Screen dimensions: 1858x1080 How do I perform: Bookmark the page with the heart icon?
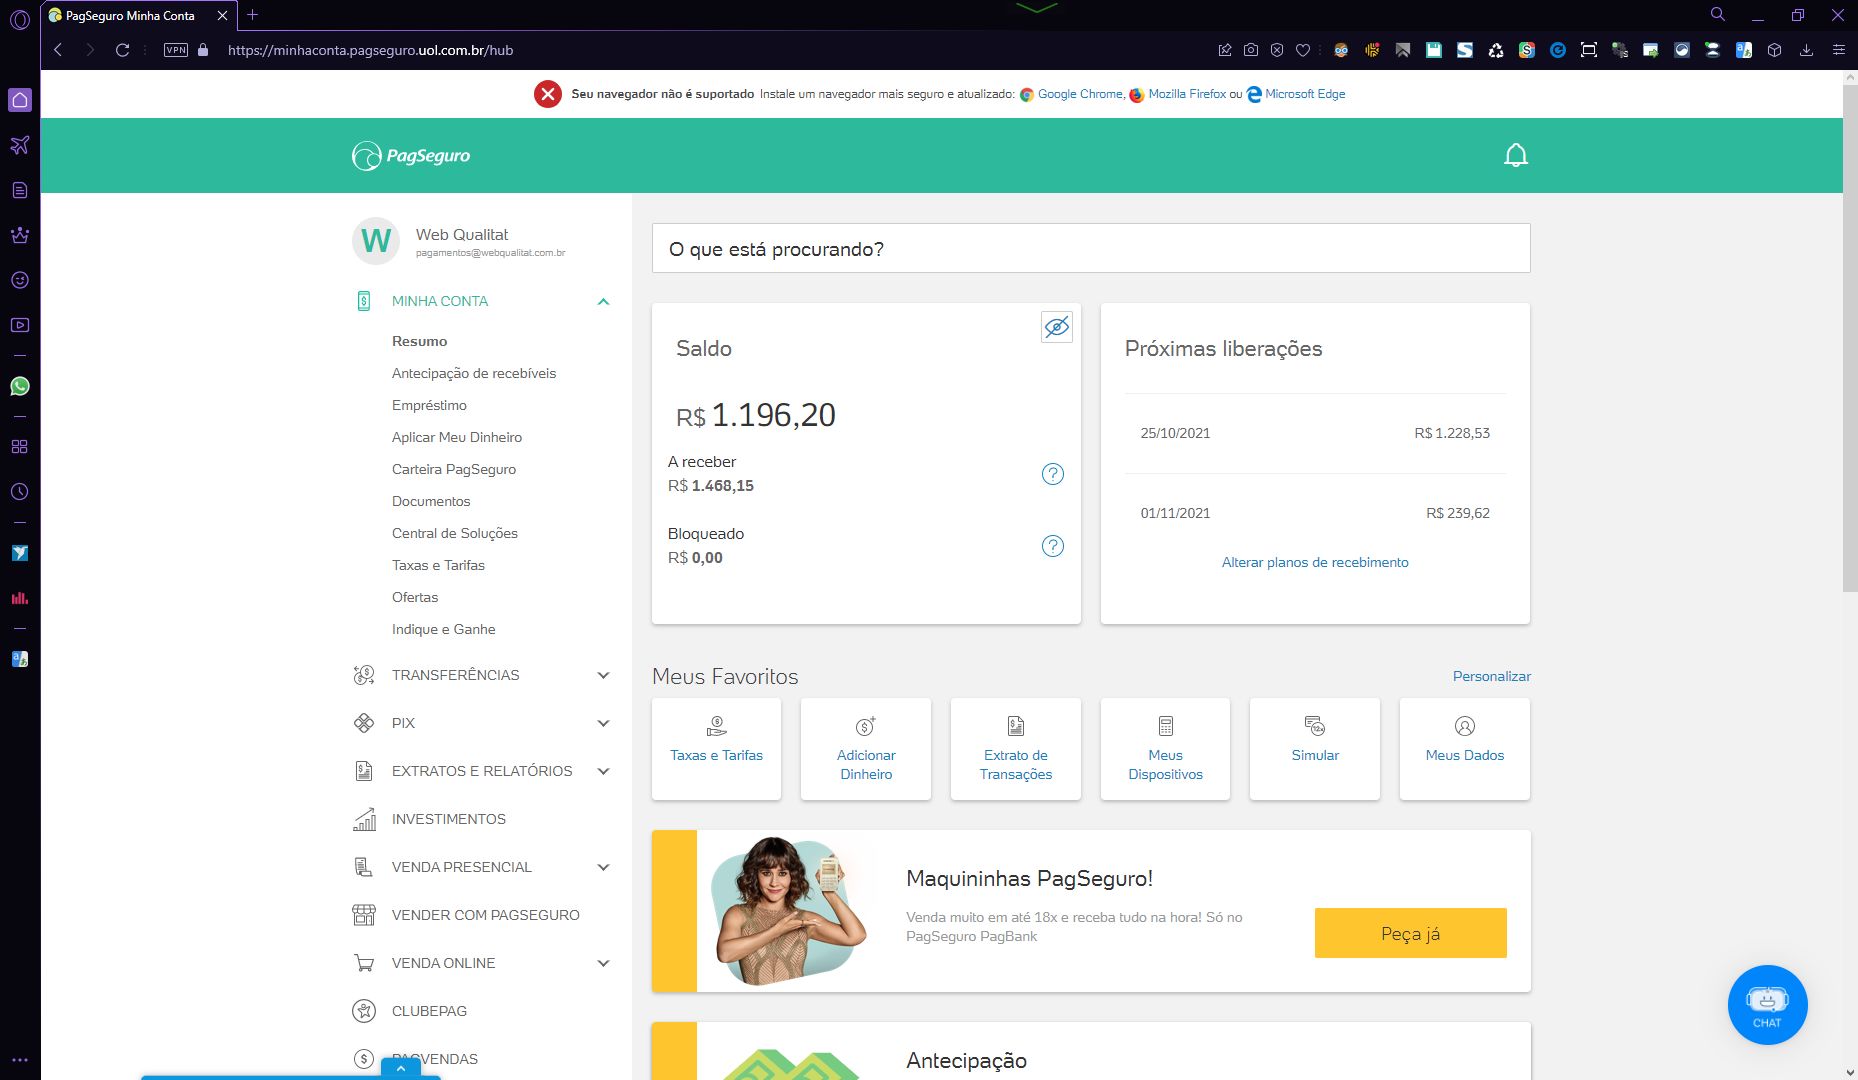[1303, 50]
